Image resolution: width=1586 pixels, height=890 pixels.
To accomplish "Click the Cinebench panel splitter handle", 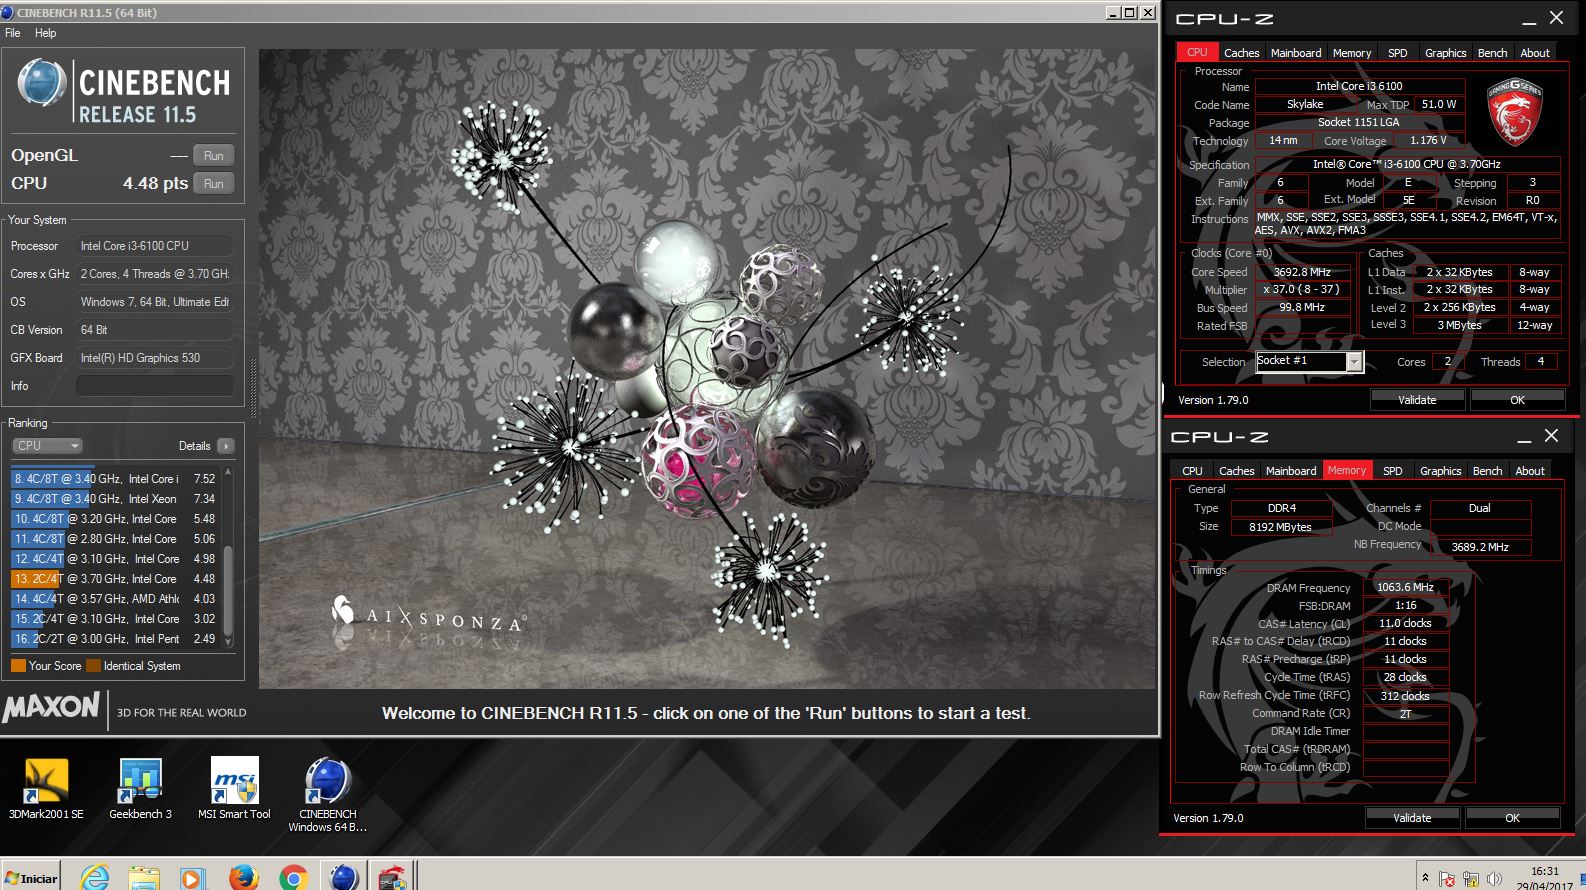I will click(x=253, y=390).
